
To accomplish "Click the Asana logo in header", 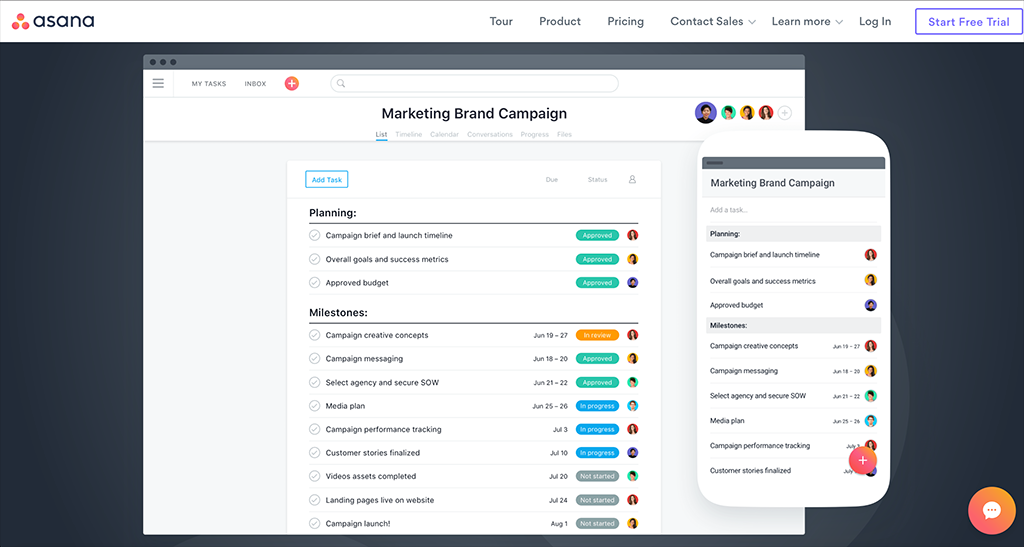I will tap(53, 21).
